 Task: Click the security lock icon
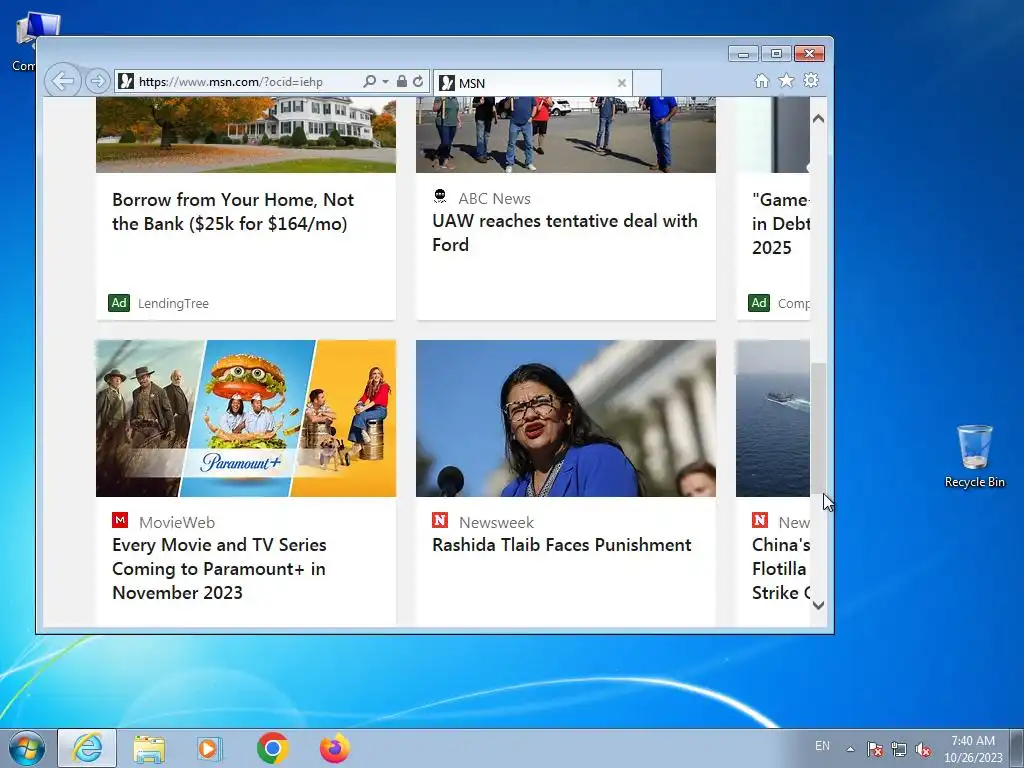(x=402, y=81)
